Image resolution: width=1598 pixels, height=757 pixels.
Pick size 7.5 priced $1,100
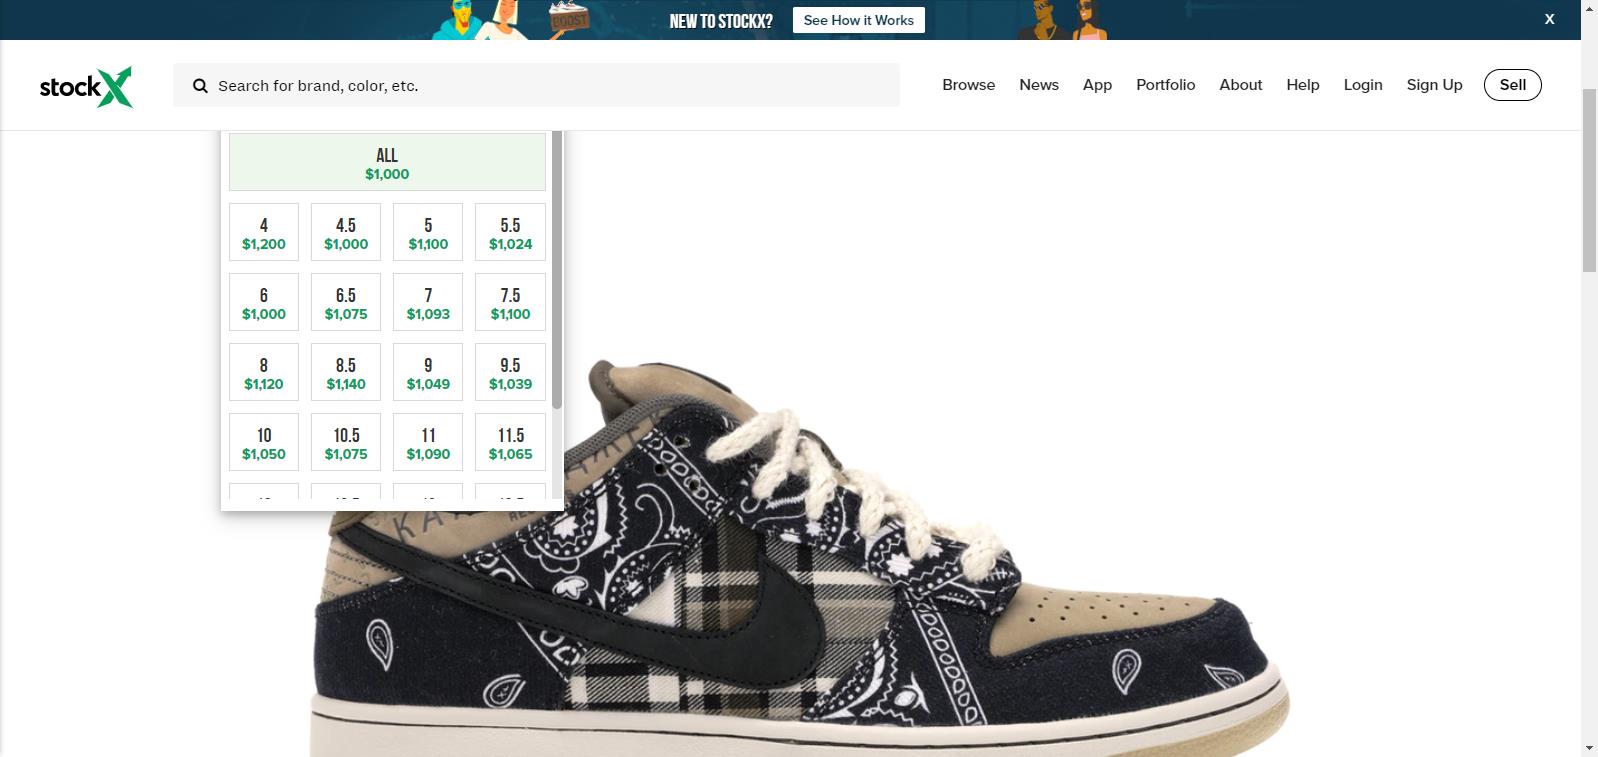click(x=510, y=303)
